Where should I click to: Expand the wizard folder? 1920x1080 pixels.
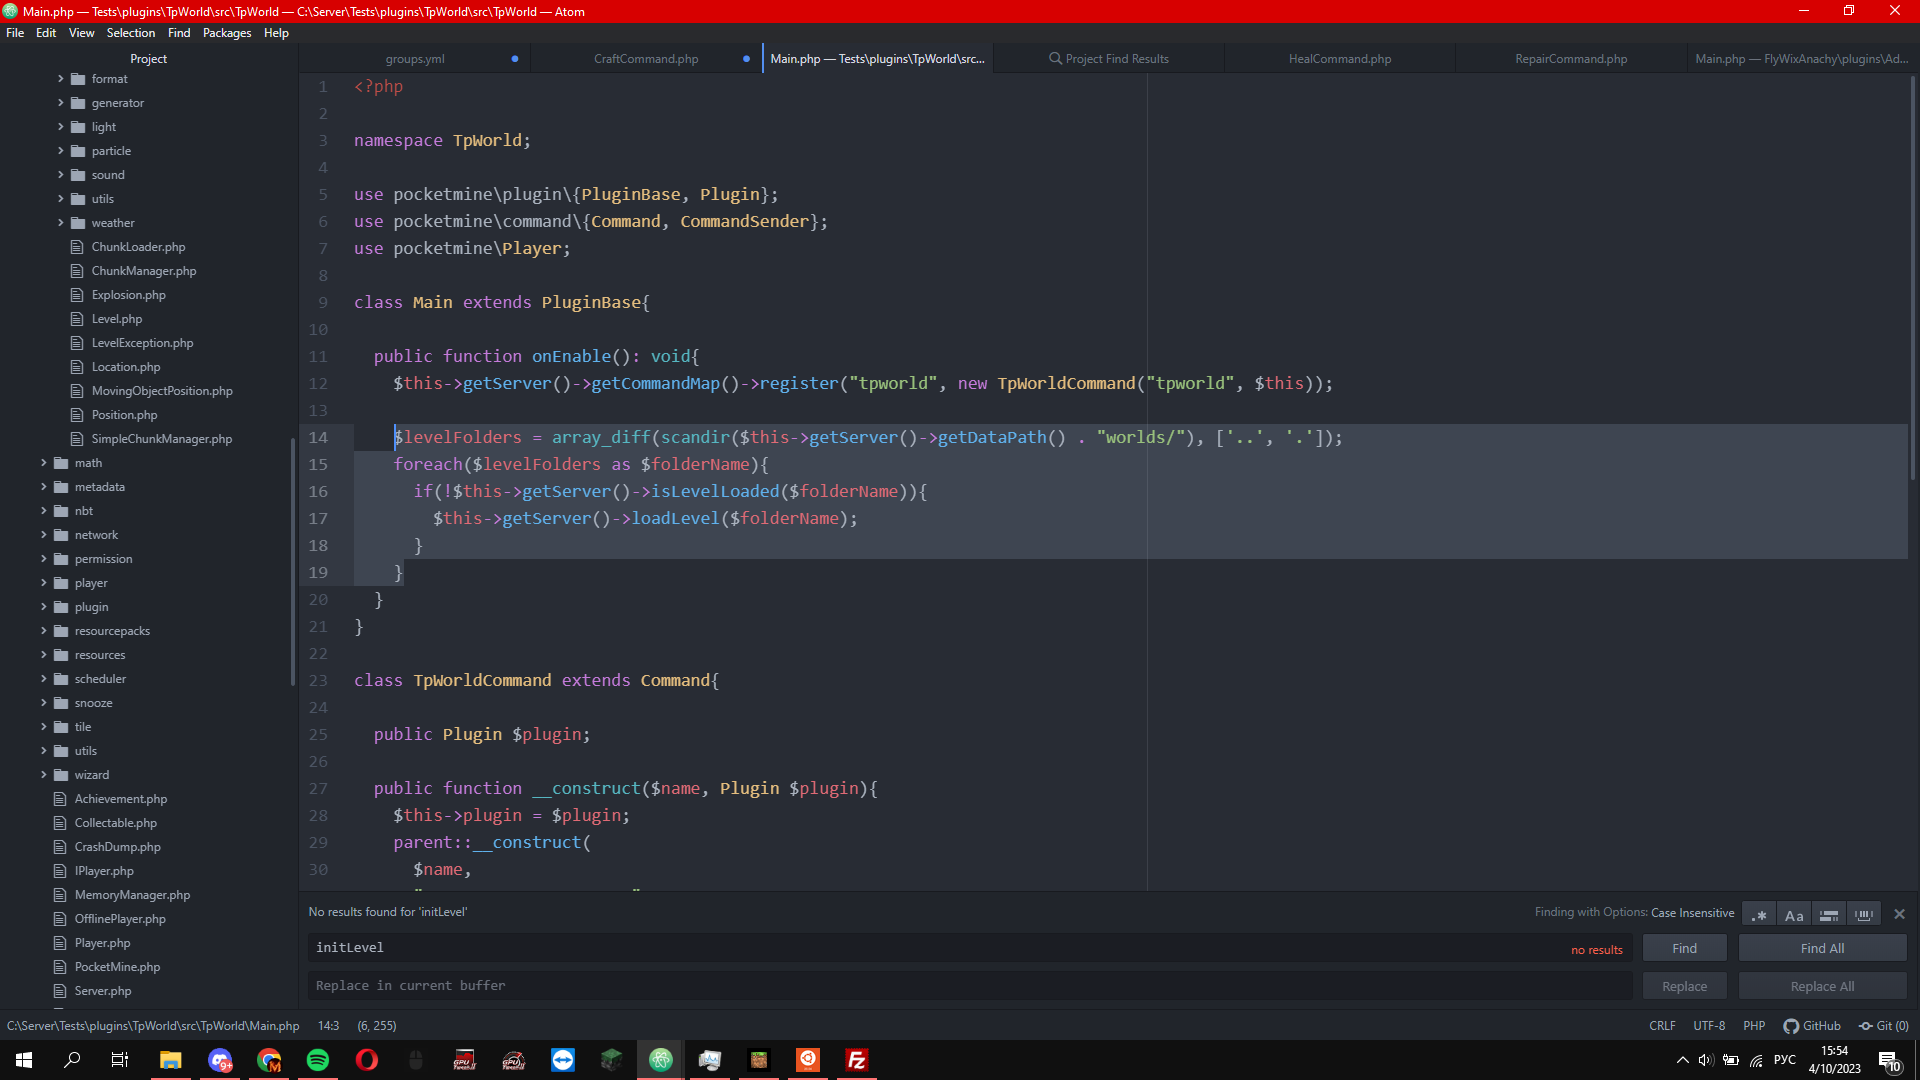pyautogui.click(x=44, y=775)
